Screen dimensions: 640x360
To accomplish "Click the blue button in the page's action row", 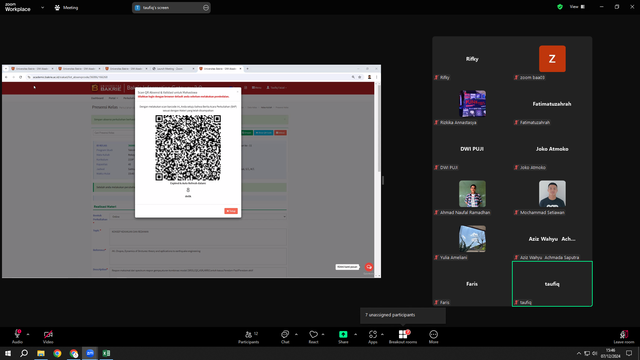I will pyautogui.click(x=264, y=133).
